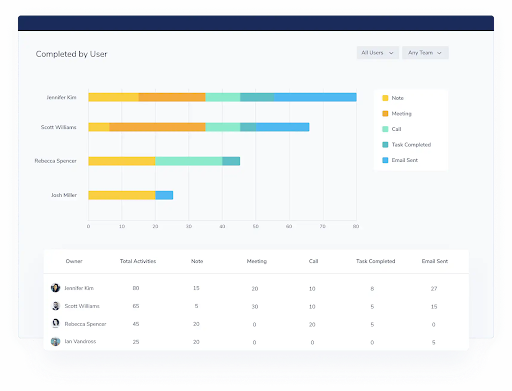Click Jennifer Kim's Task Completed value 8
The image size is (512, 391).
pos(372,289)
